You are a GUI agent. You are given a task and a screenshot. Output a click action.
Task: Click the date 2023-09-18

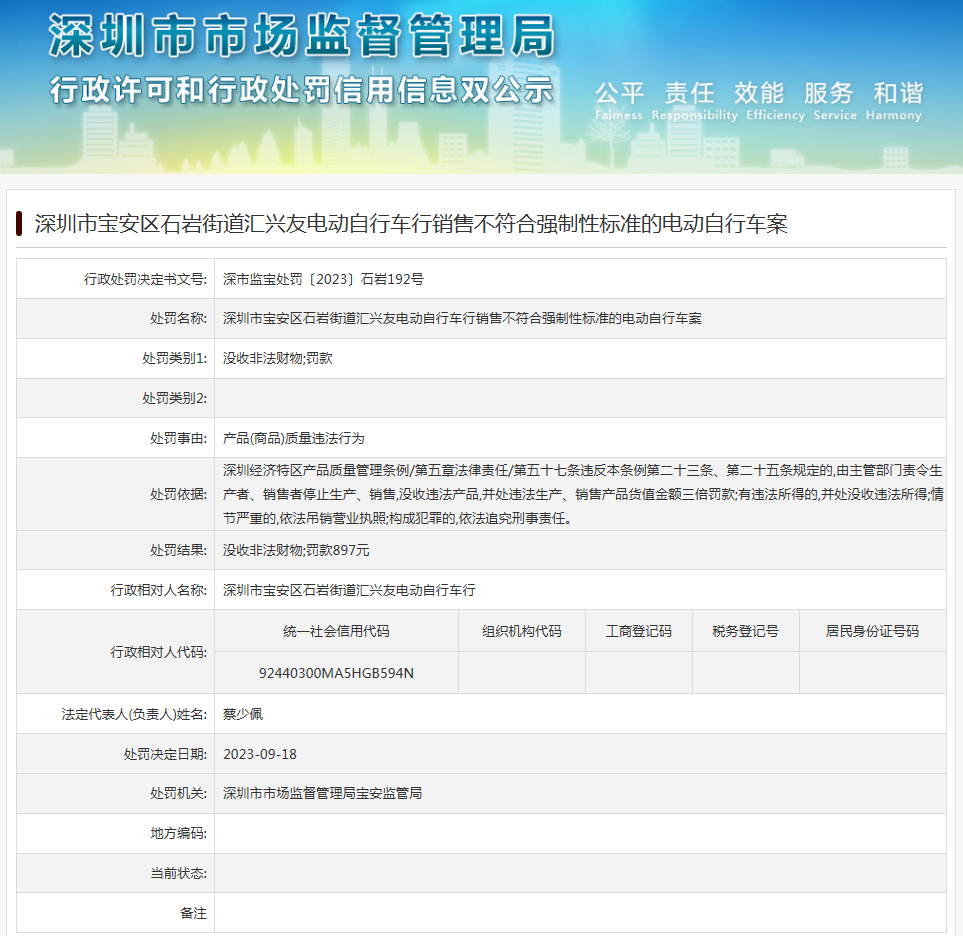click(x=260, y=754)
